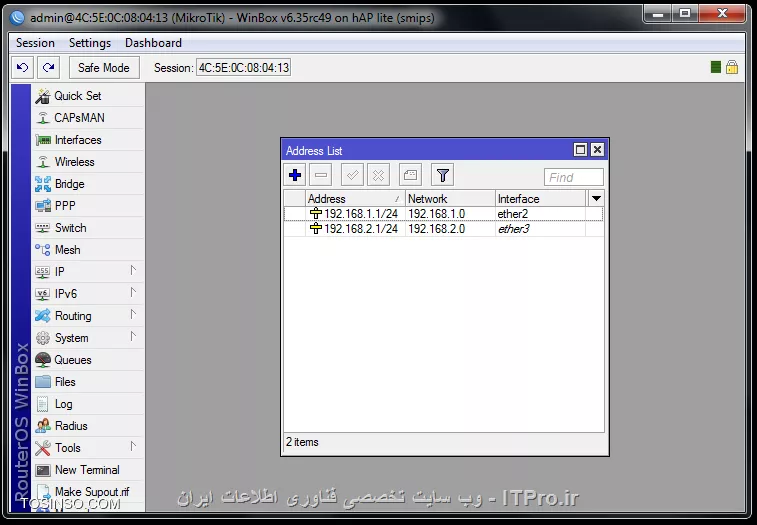This screenshot has height=525, width=757.
Task: Open Wireless in the sidebar
Action: pos(88,162)
